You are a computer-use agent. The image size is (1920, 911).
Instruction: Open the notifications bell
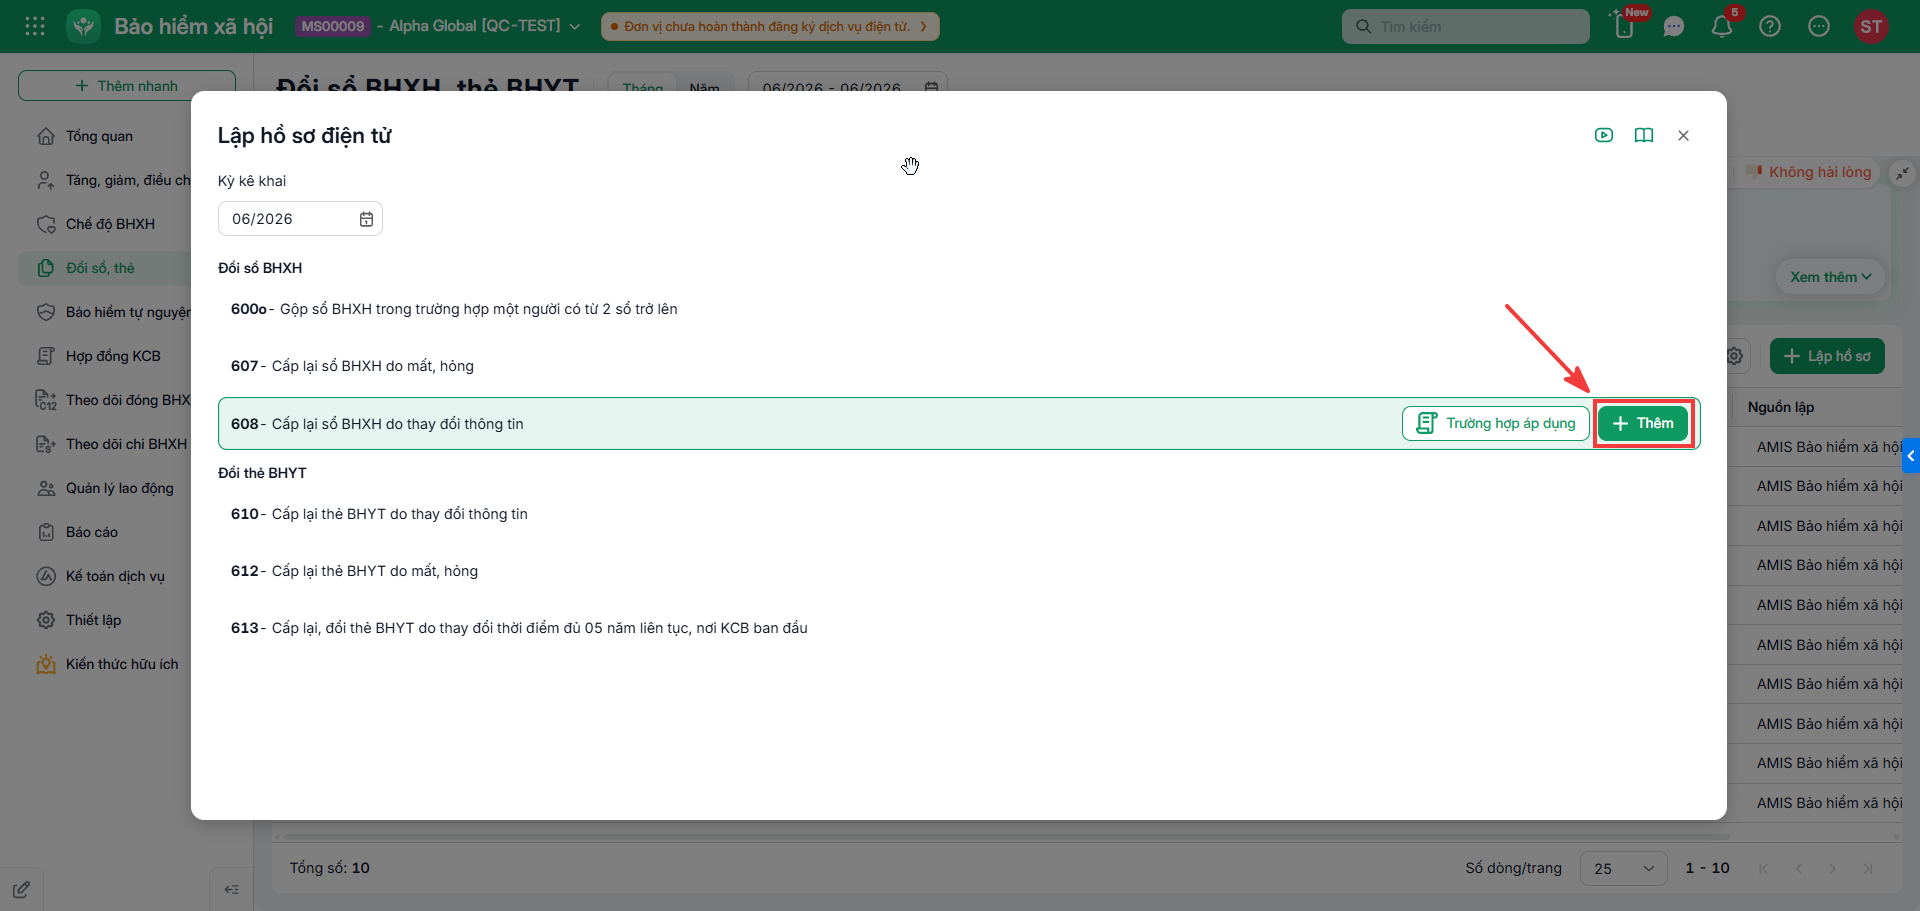point(1722,26)
